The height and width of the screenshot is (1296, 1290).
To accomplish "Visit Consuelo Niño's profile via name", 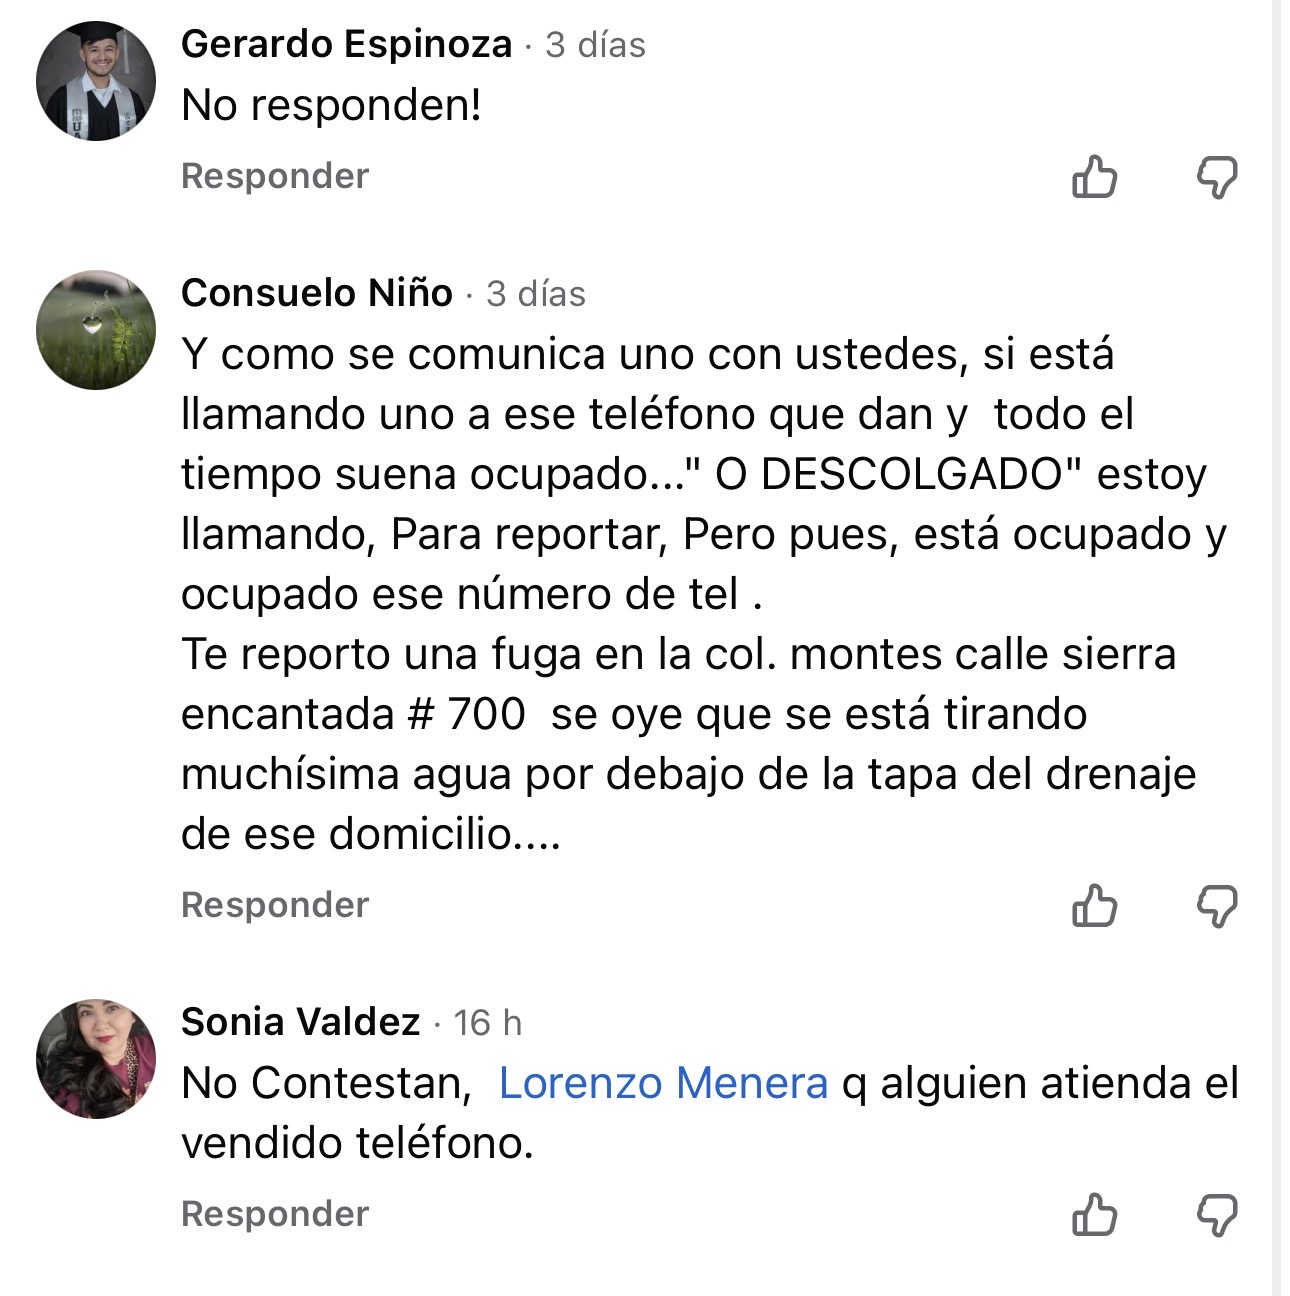I will (317, 293).
